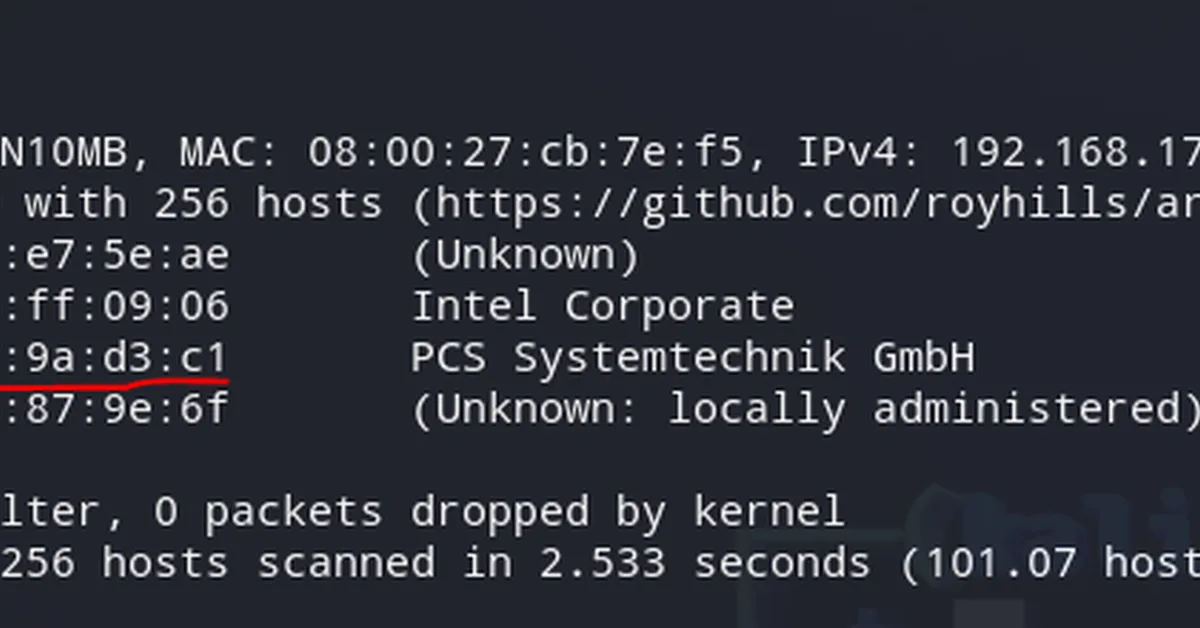Click "256 hosts" in the scan header line

[268, 204]
